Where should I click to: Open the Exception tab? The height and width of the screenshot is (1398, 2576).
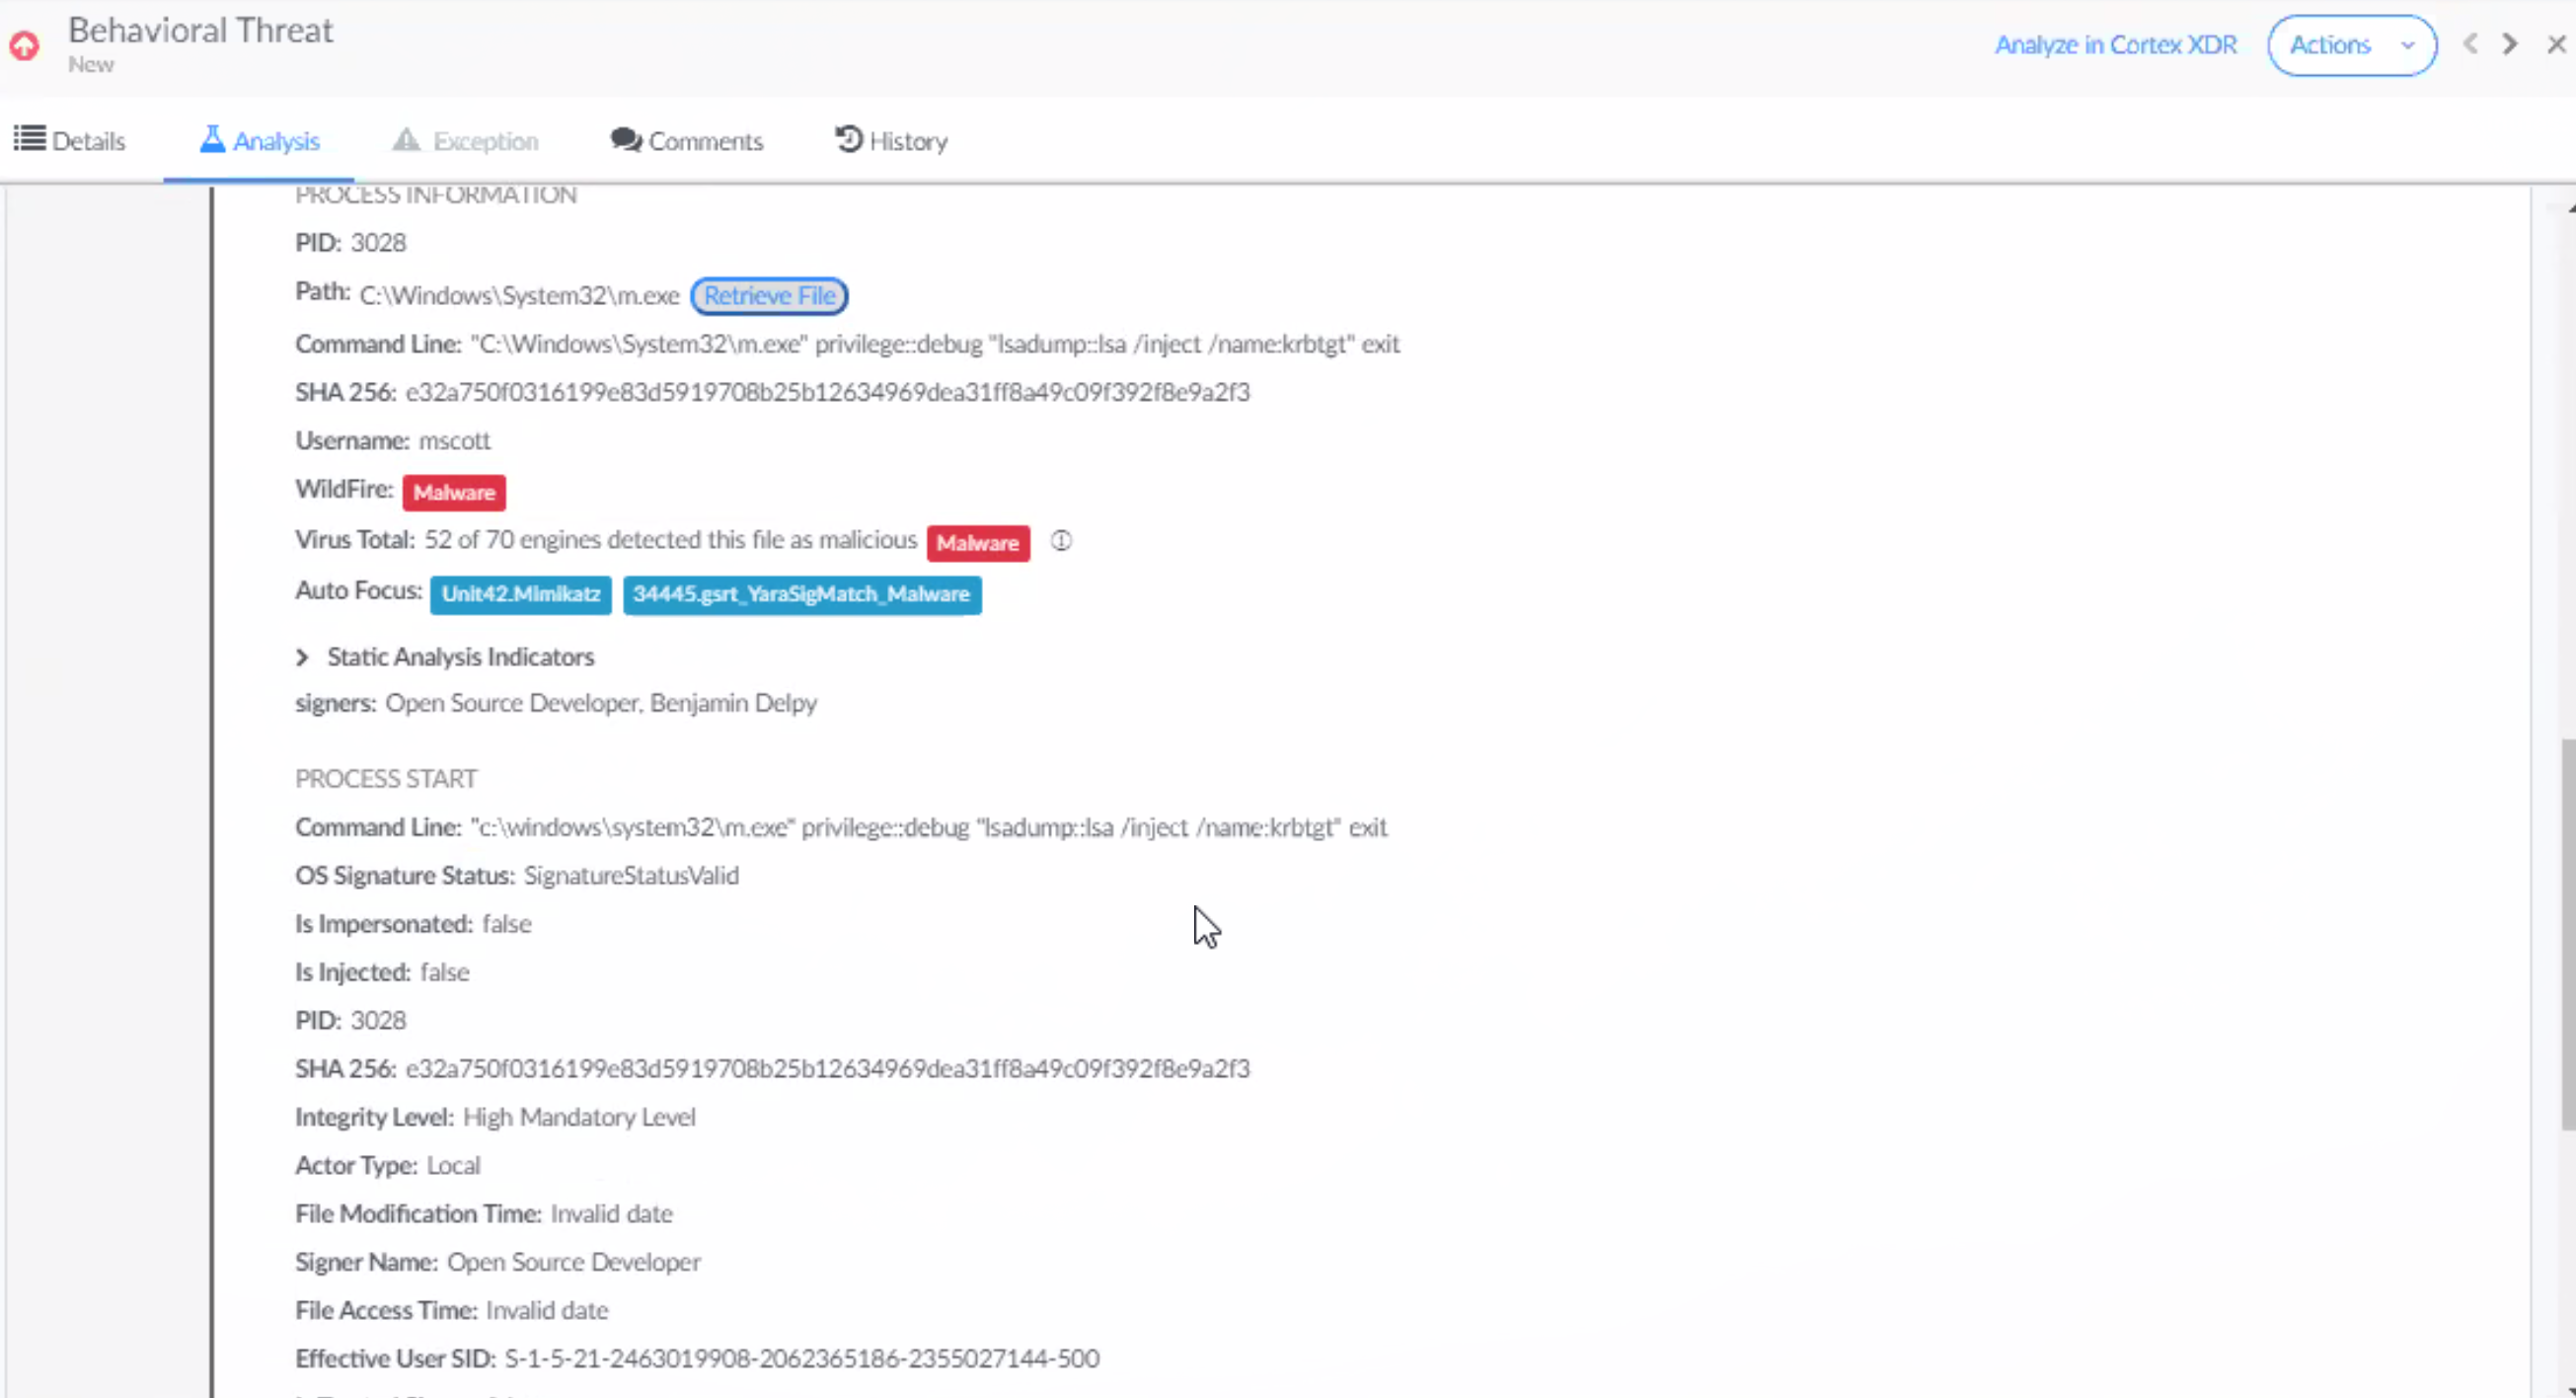coord(465,141)
